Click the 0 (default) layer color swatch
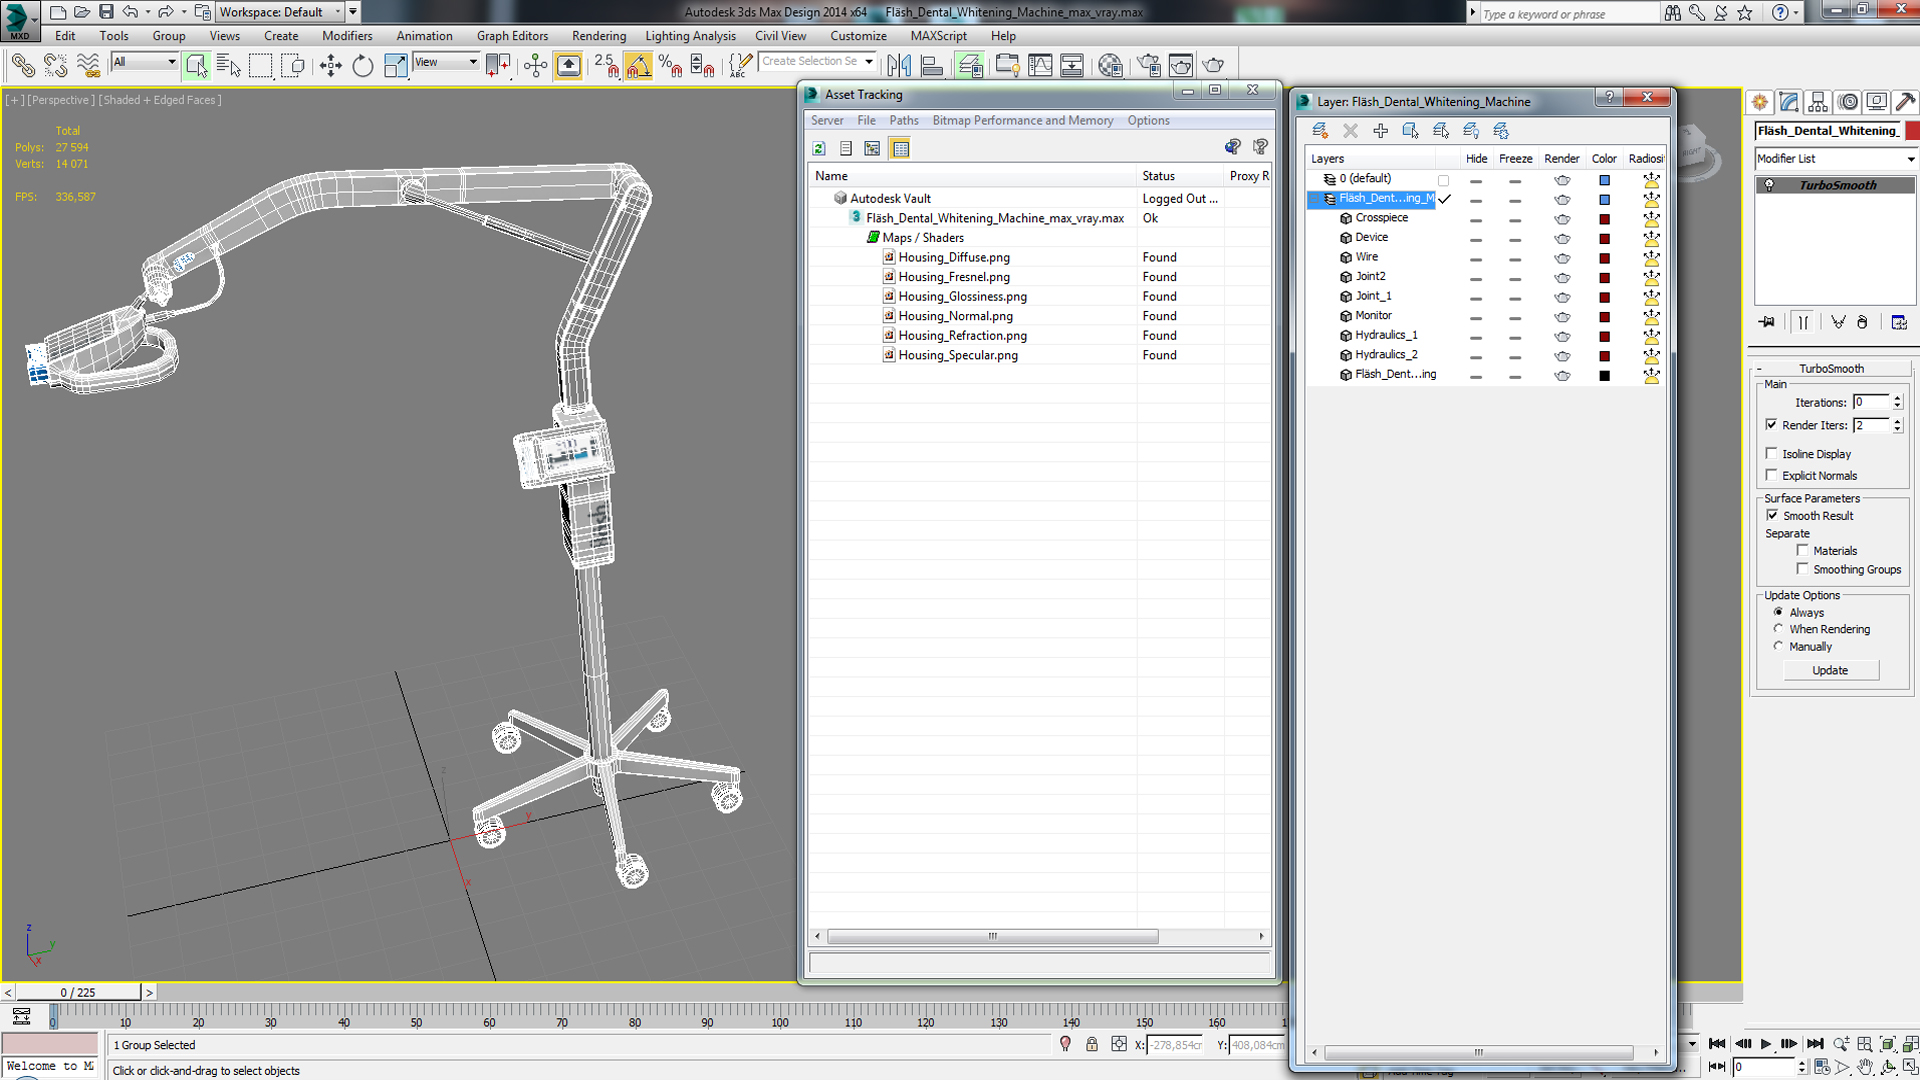The height and width of the screenshot is (1080, 1920). click(1604, 180)
